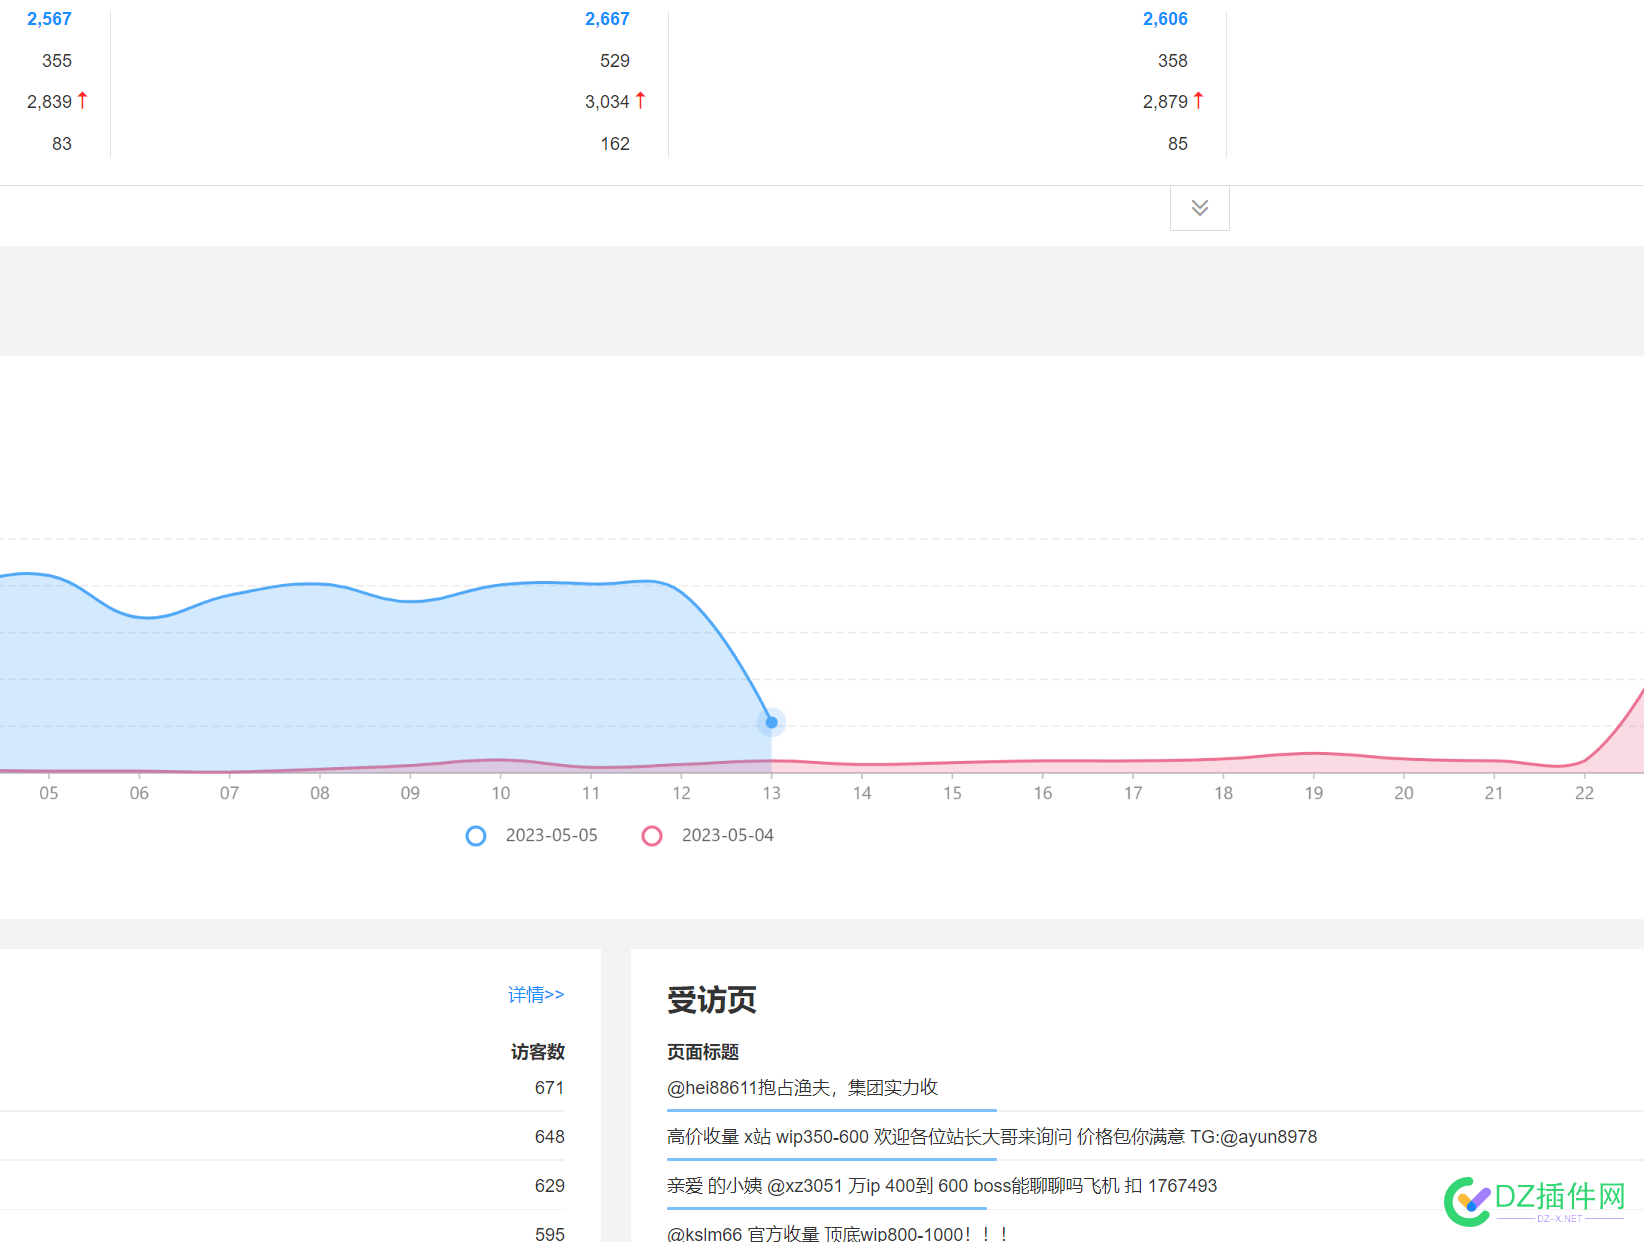The image size is (1644, 1242).
Task: Select the blue data point at hour 13
Action: [x=771, y=722]
